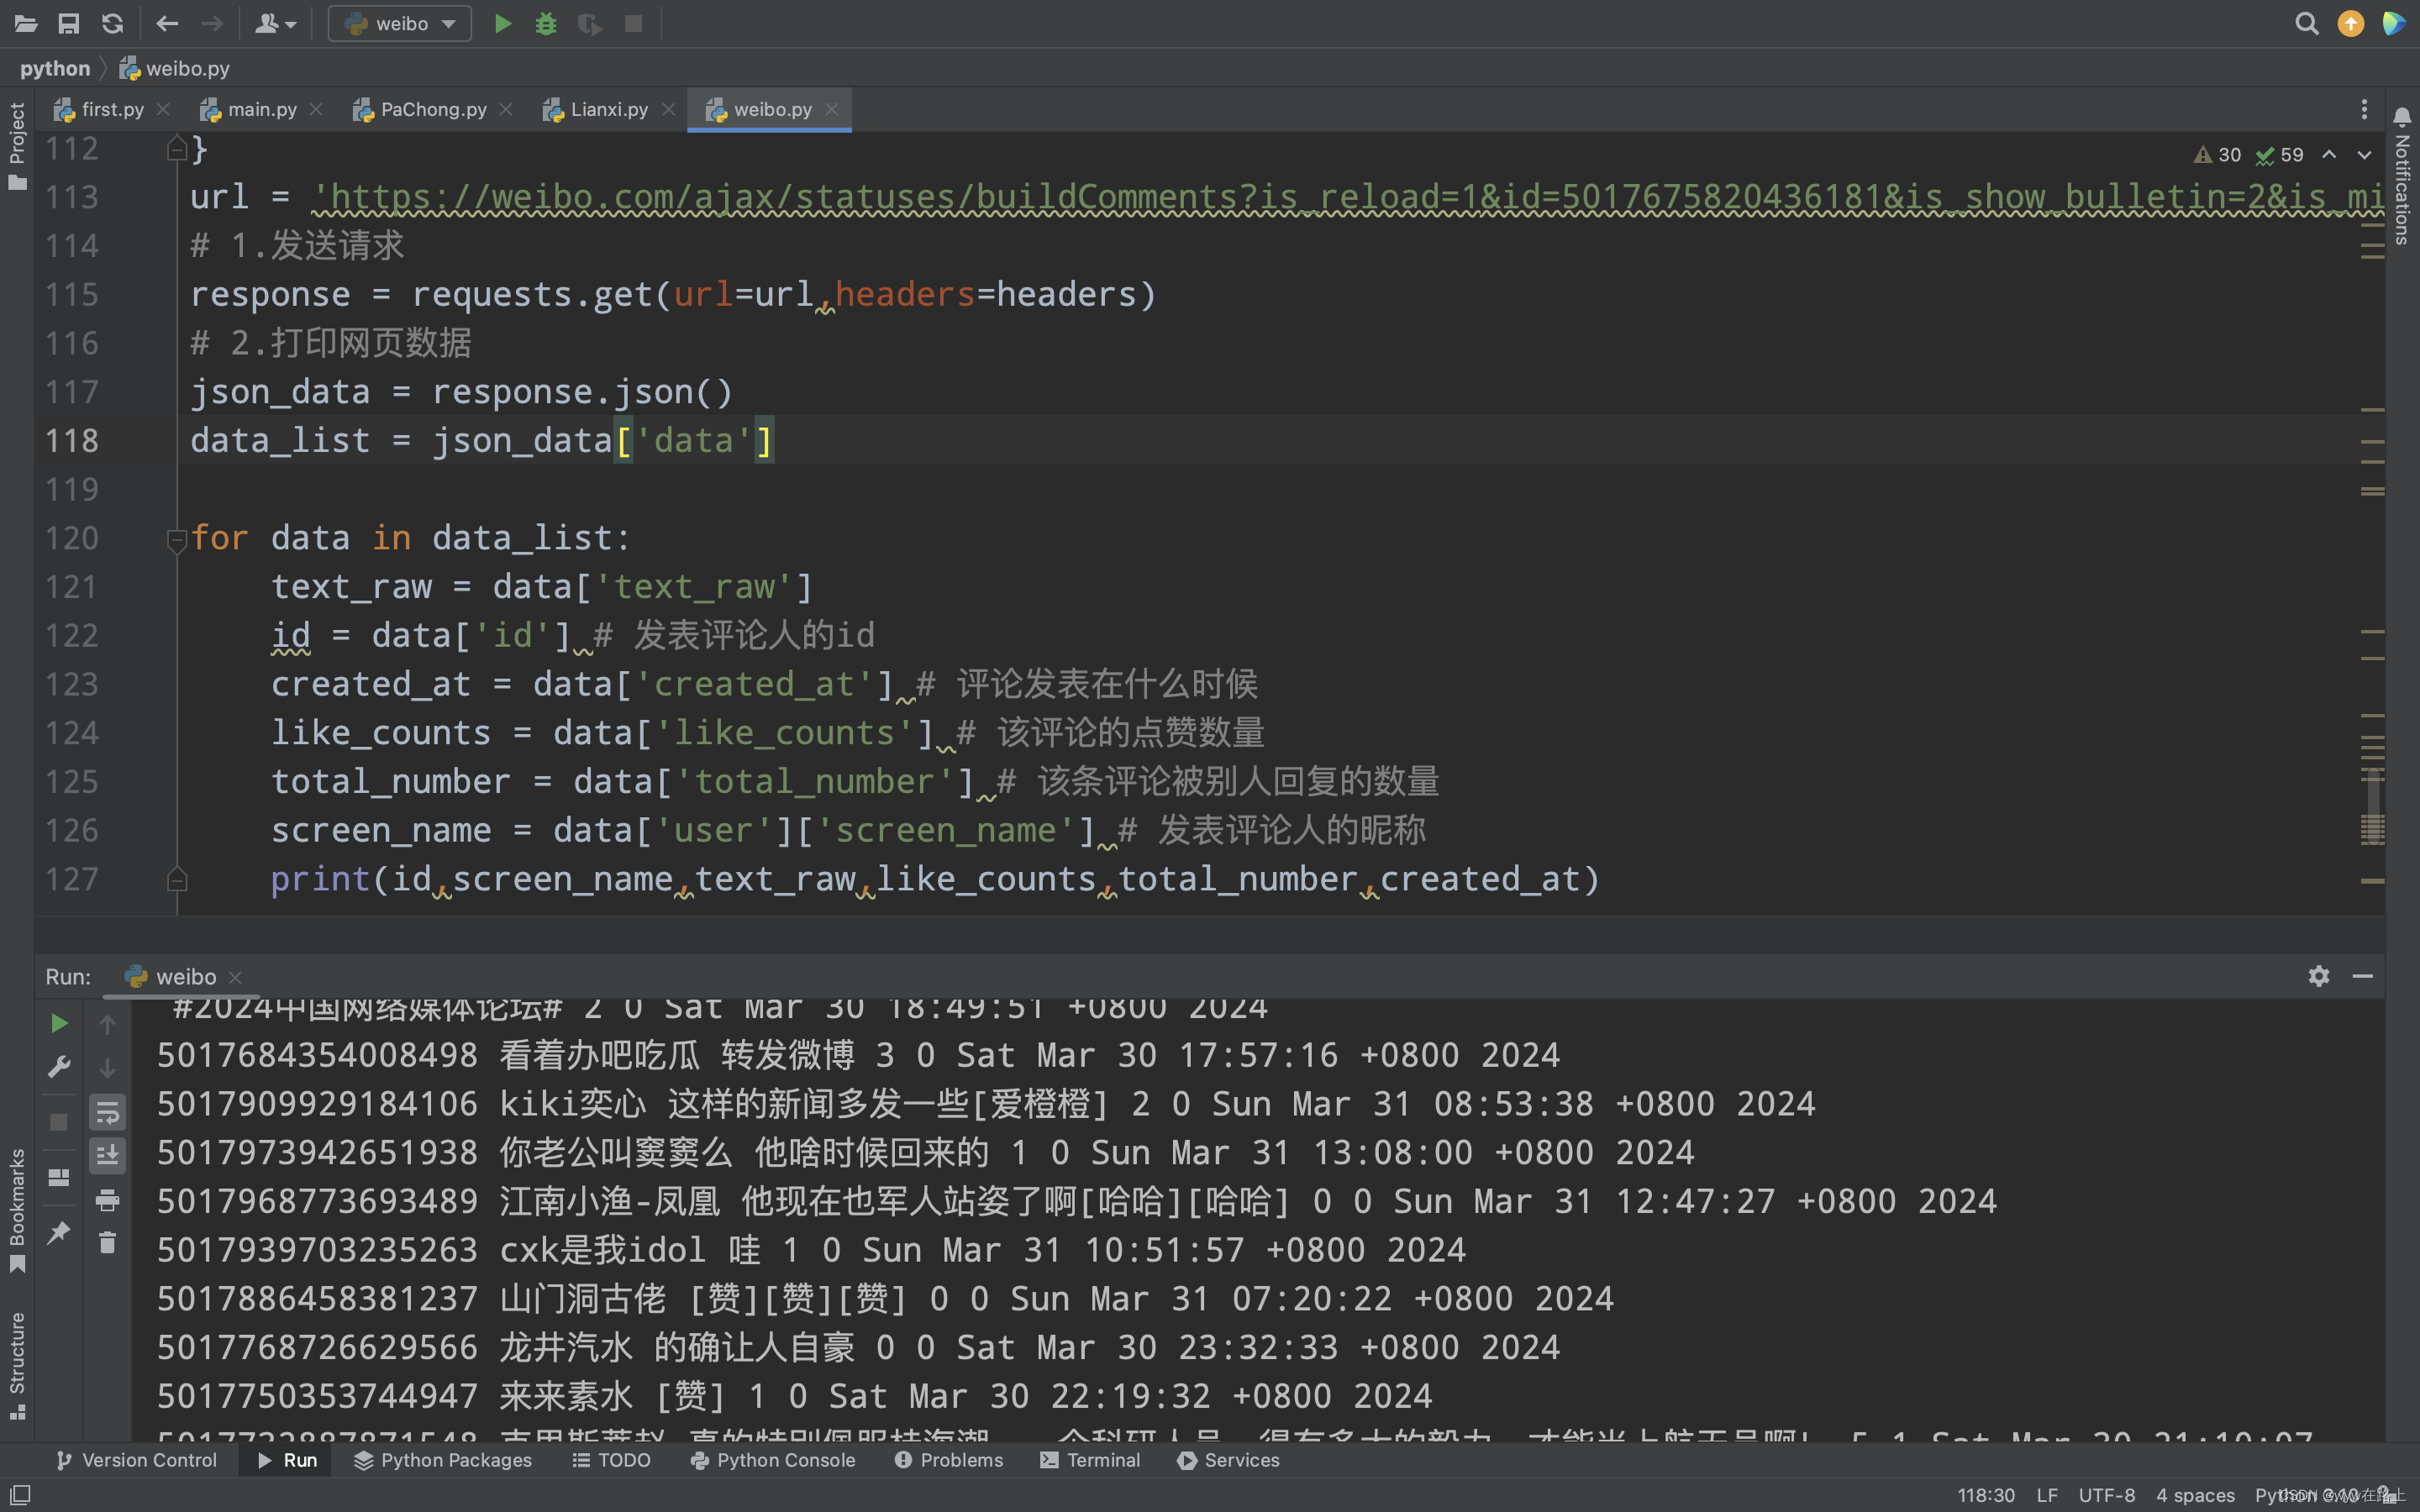Close the weibo run tab
2420x1512 pixels.
tap(235, 977)
